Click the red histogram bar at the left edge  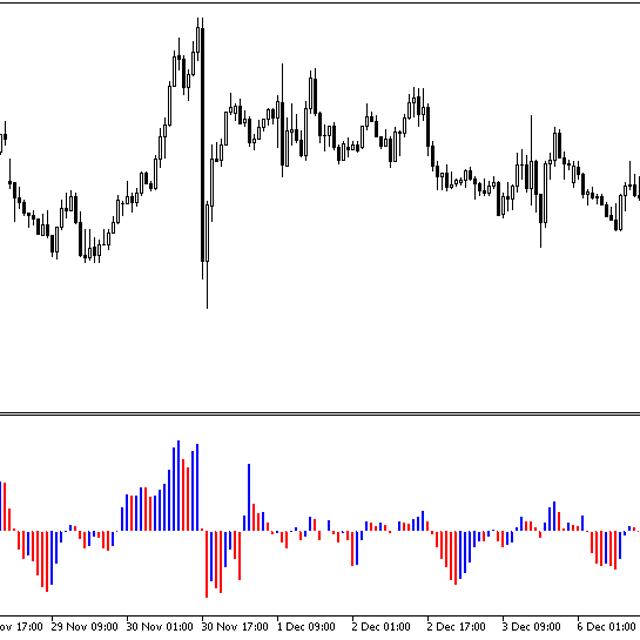(x=5, y=507)
